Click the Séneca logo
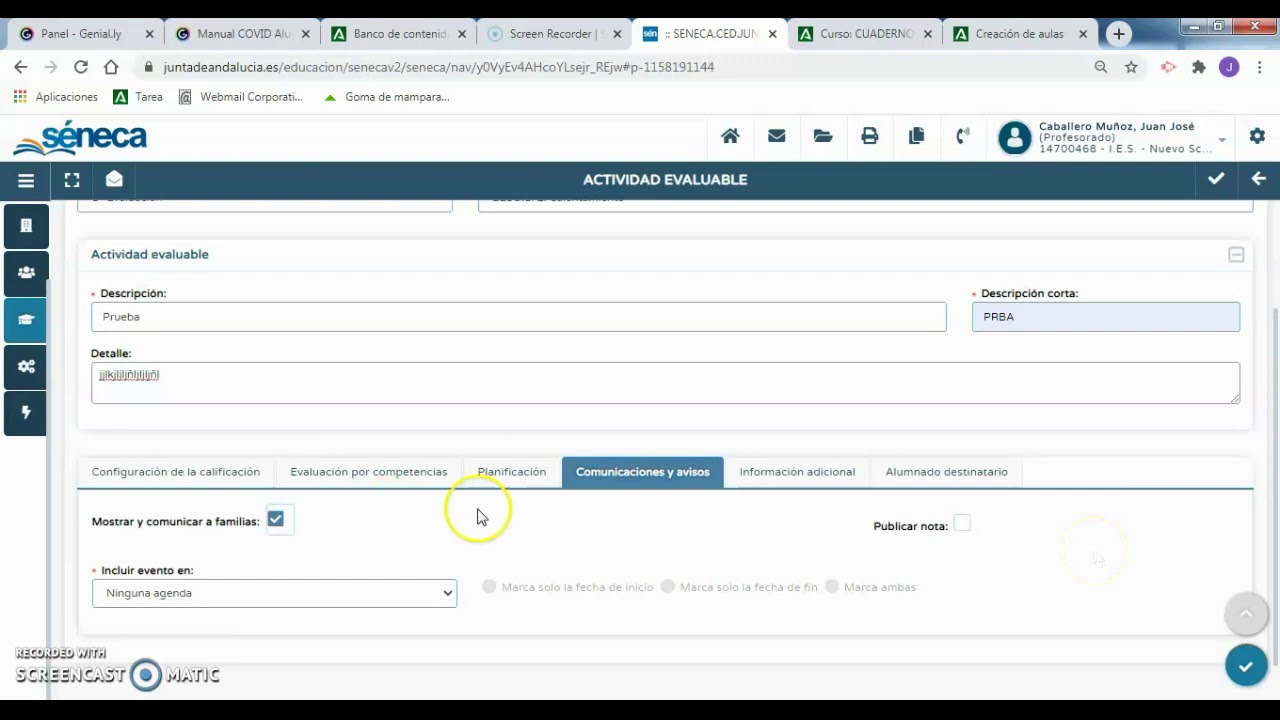 click(80, 138)
